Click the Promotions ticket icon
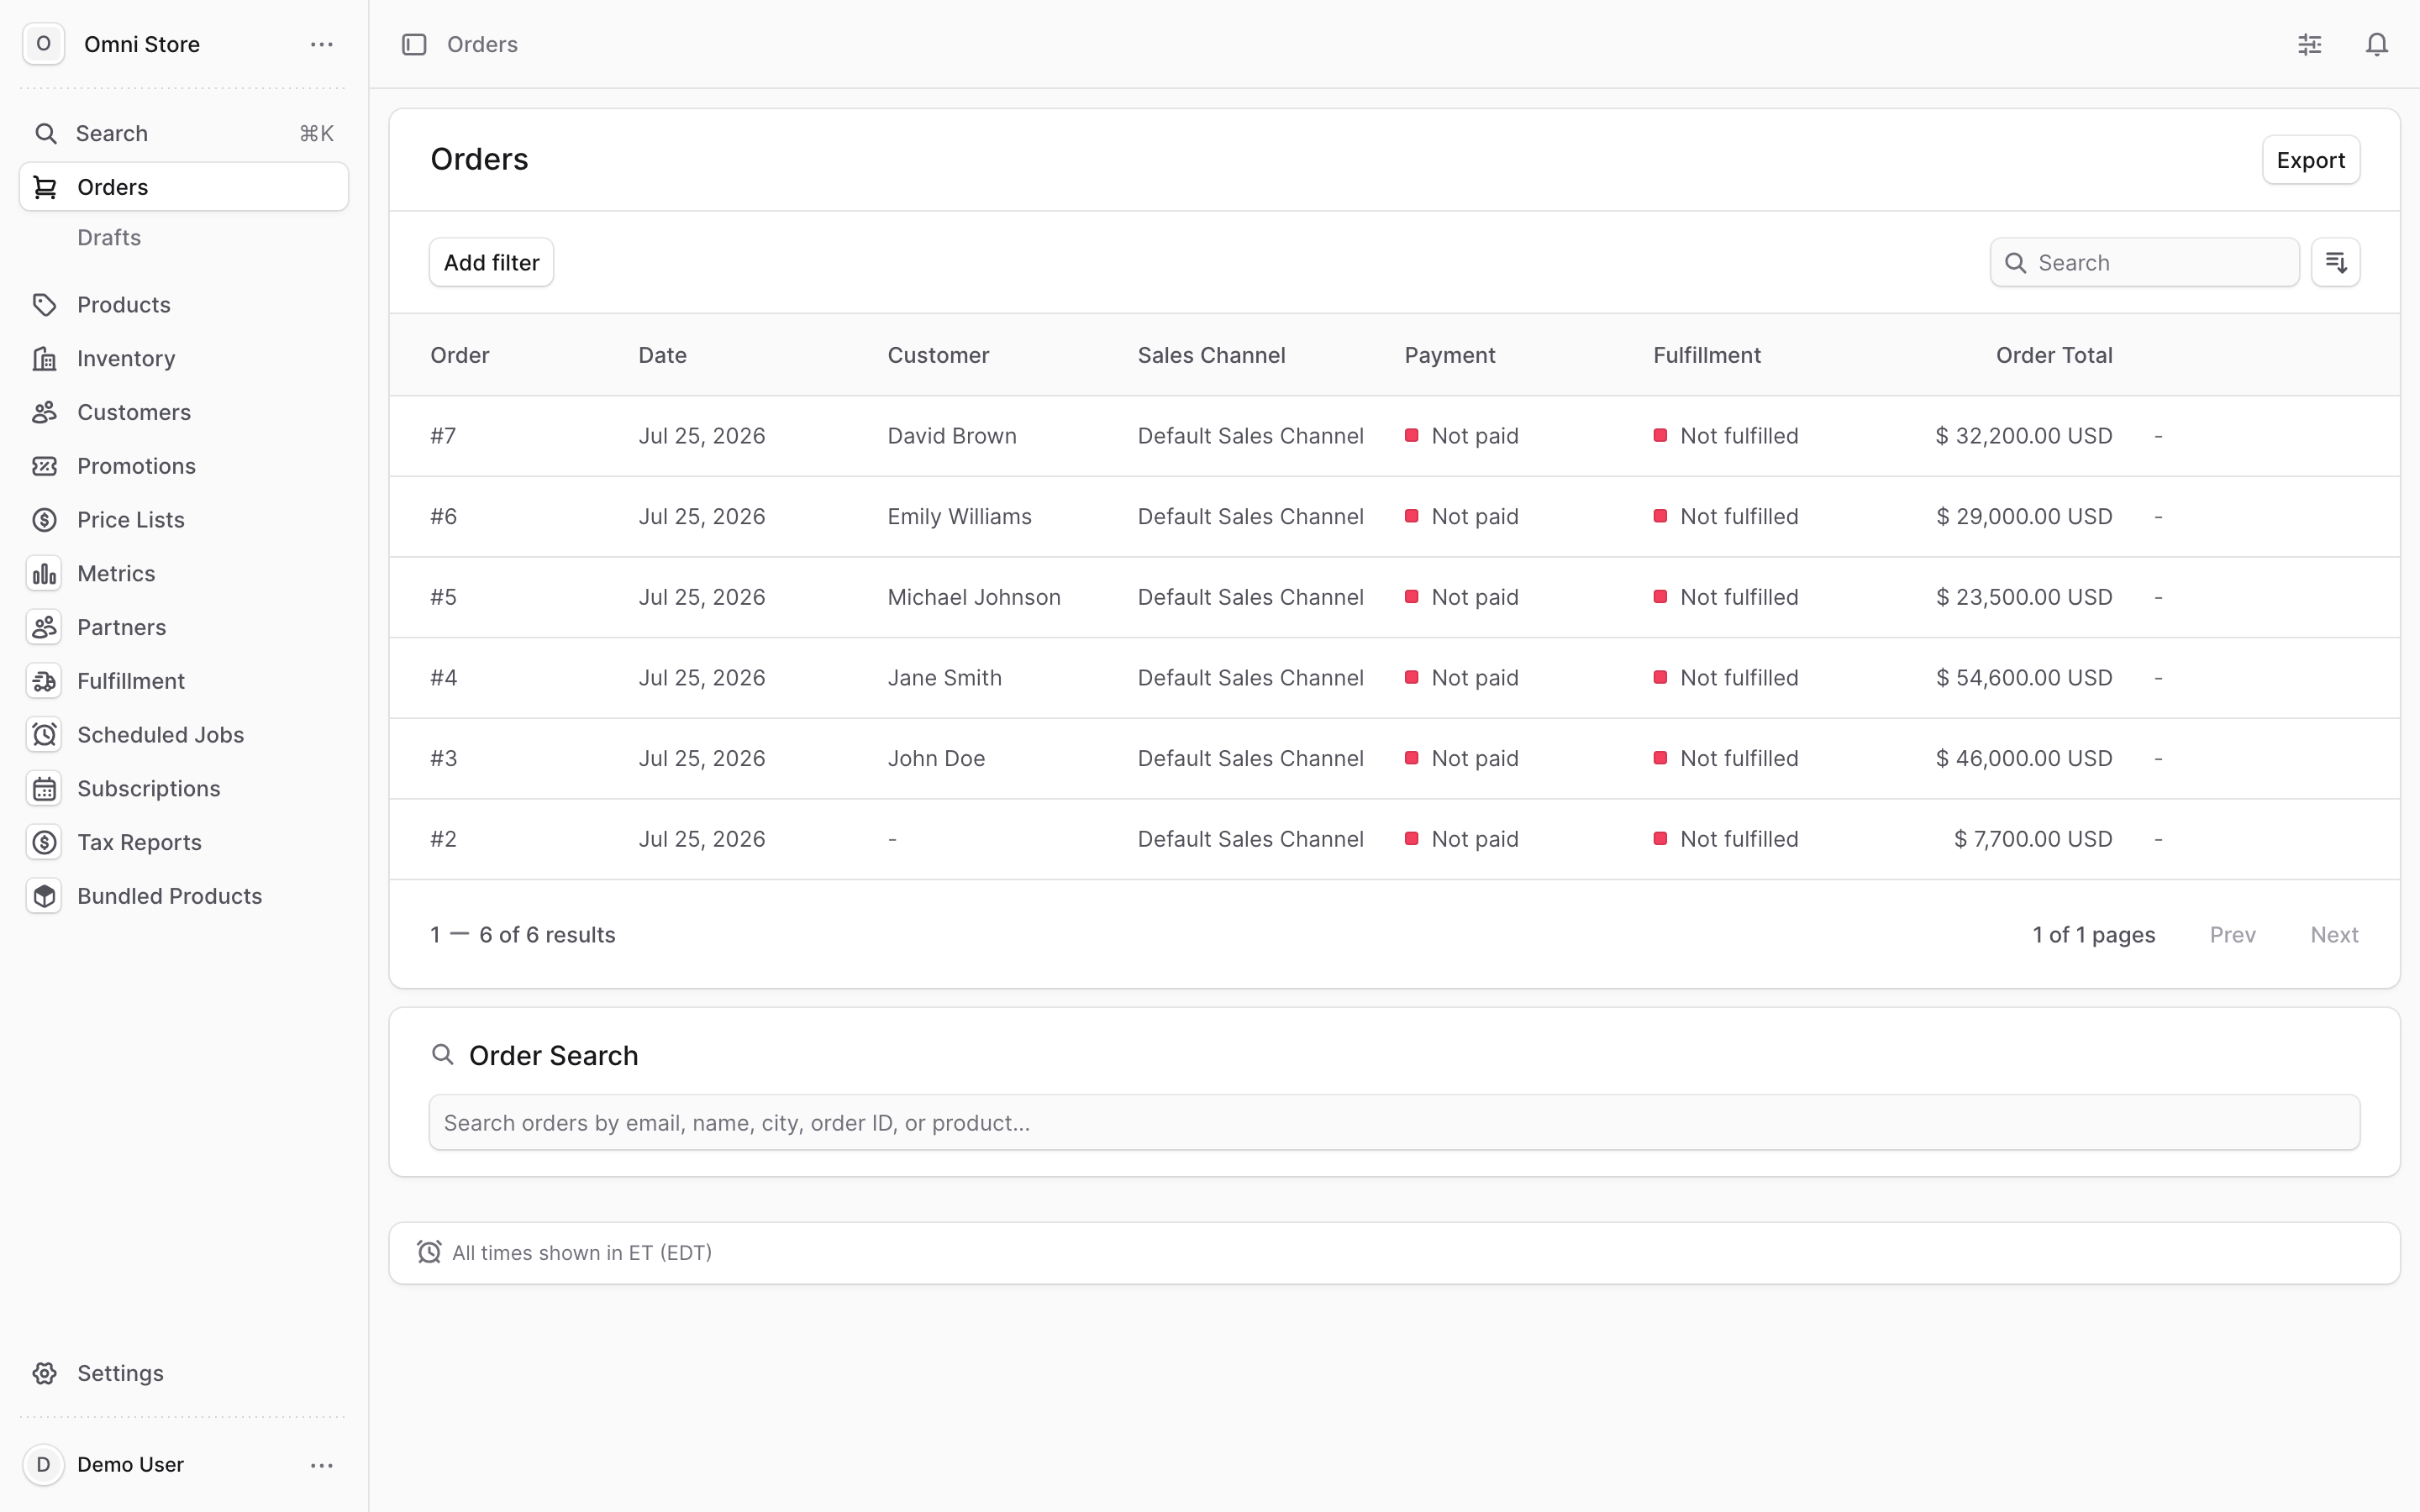 (x=45, y=466)
